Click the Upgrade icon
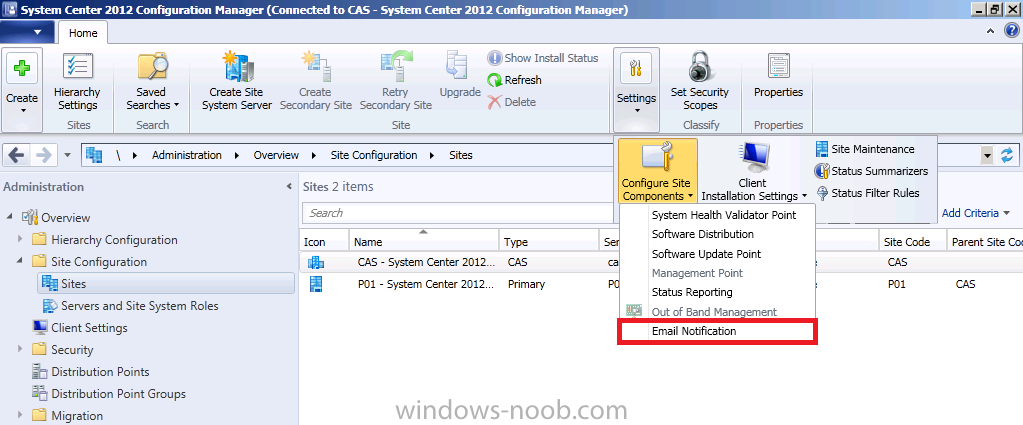Viewport: 1023px width, 425px height. (455, 67)
